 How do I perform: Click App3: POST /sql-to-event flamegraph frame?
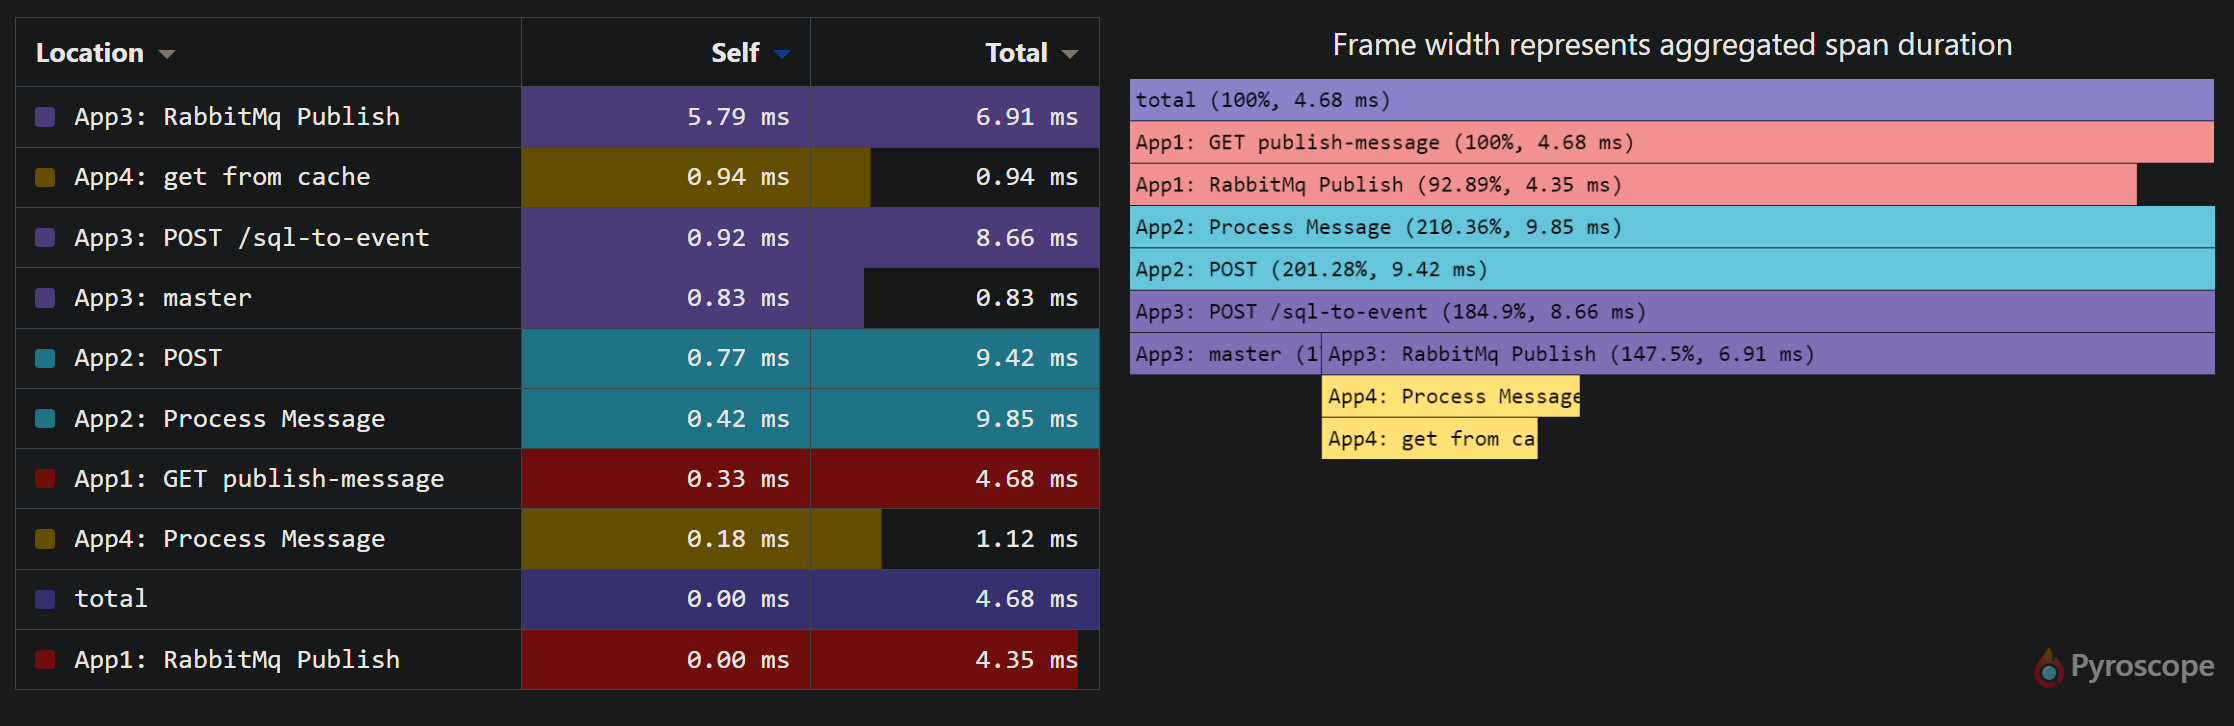point(1672,312)
